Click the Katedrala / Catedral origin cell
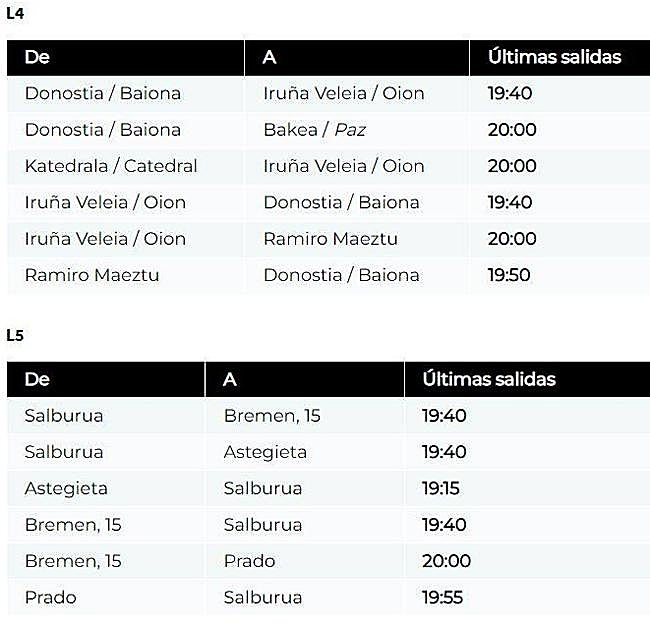This screenshot has height=625, width=650. pyautogui.click(x=111, y=166)
